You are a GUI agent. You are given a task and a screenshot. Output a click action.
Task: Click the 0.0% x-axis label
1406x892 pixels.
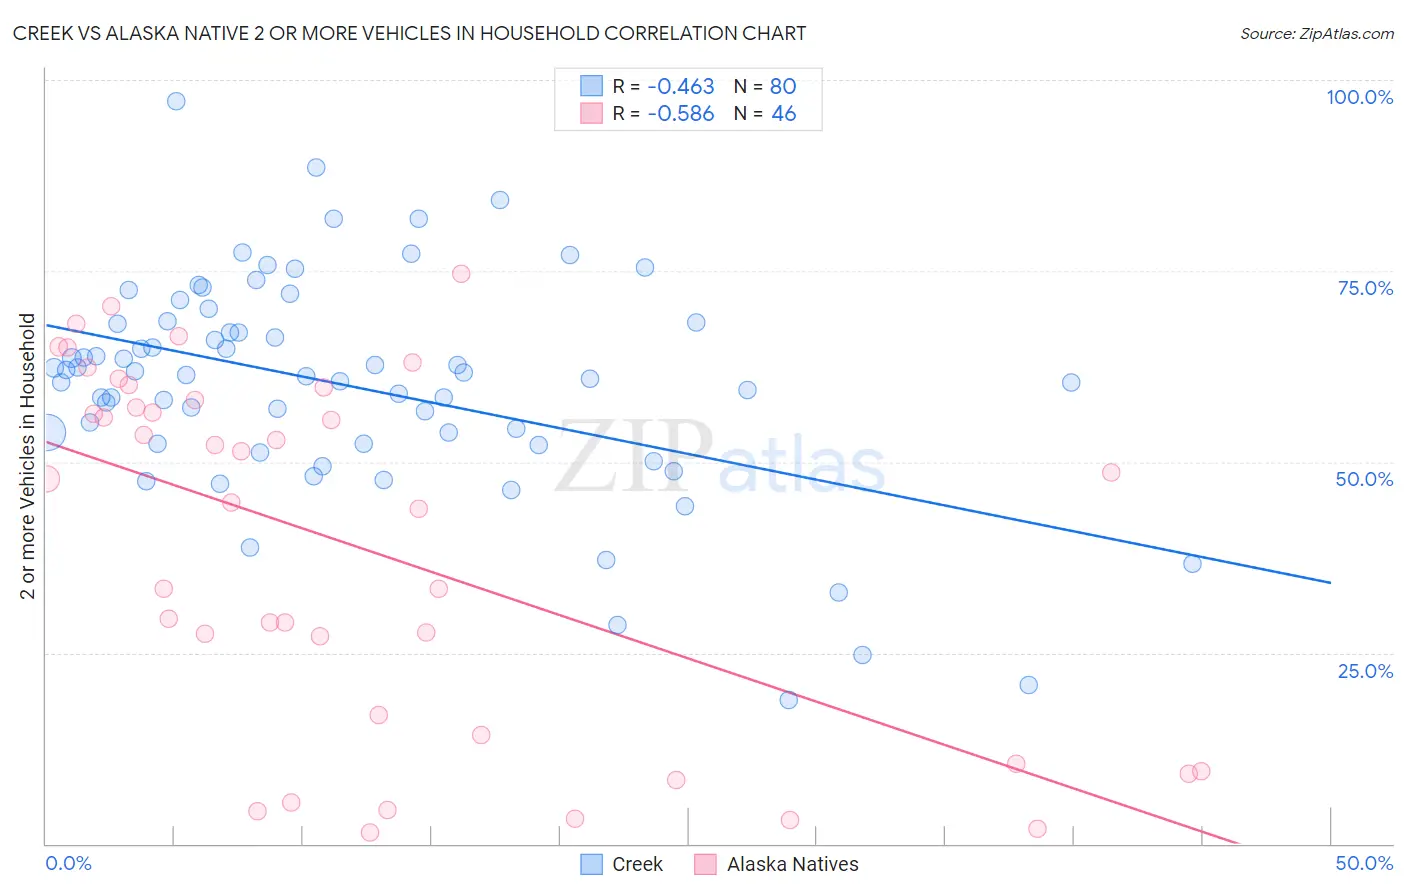coord(69,863)
